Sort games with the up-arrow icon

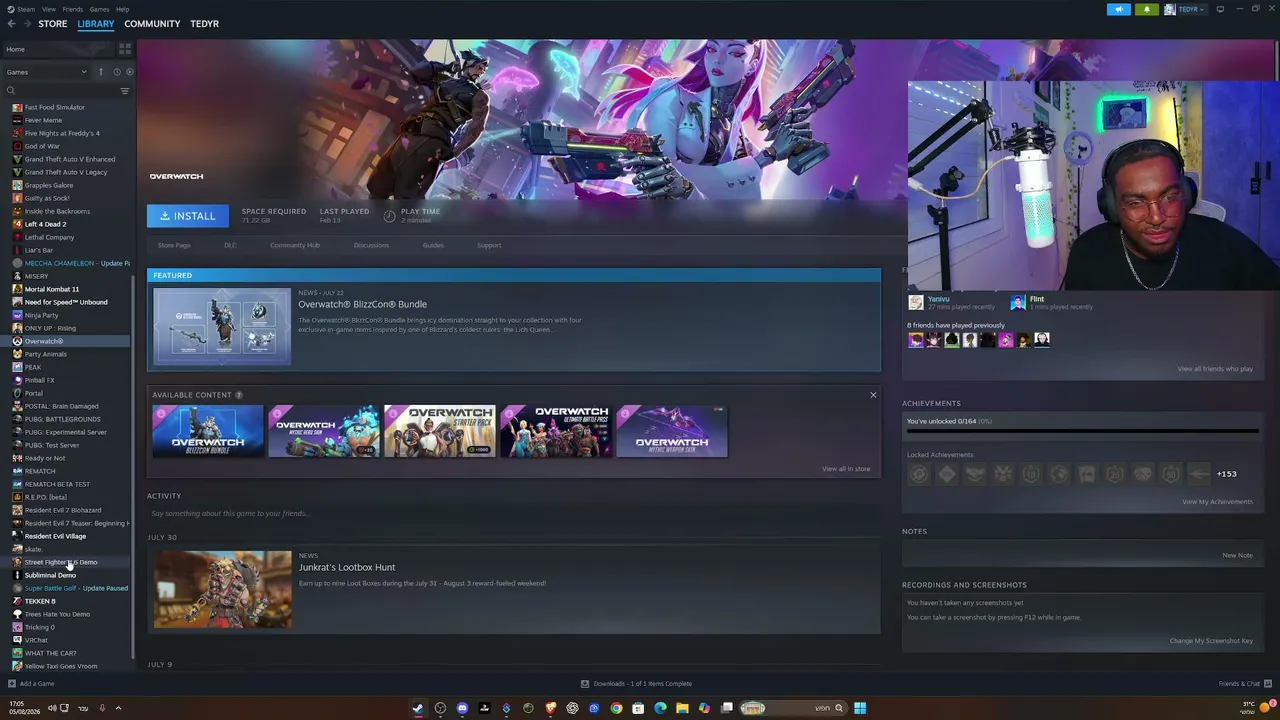point(100,72)
